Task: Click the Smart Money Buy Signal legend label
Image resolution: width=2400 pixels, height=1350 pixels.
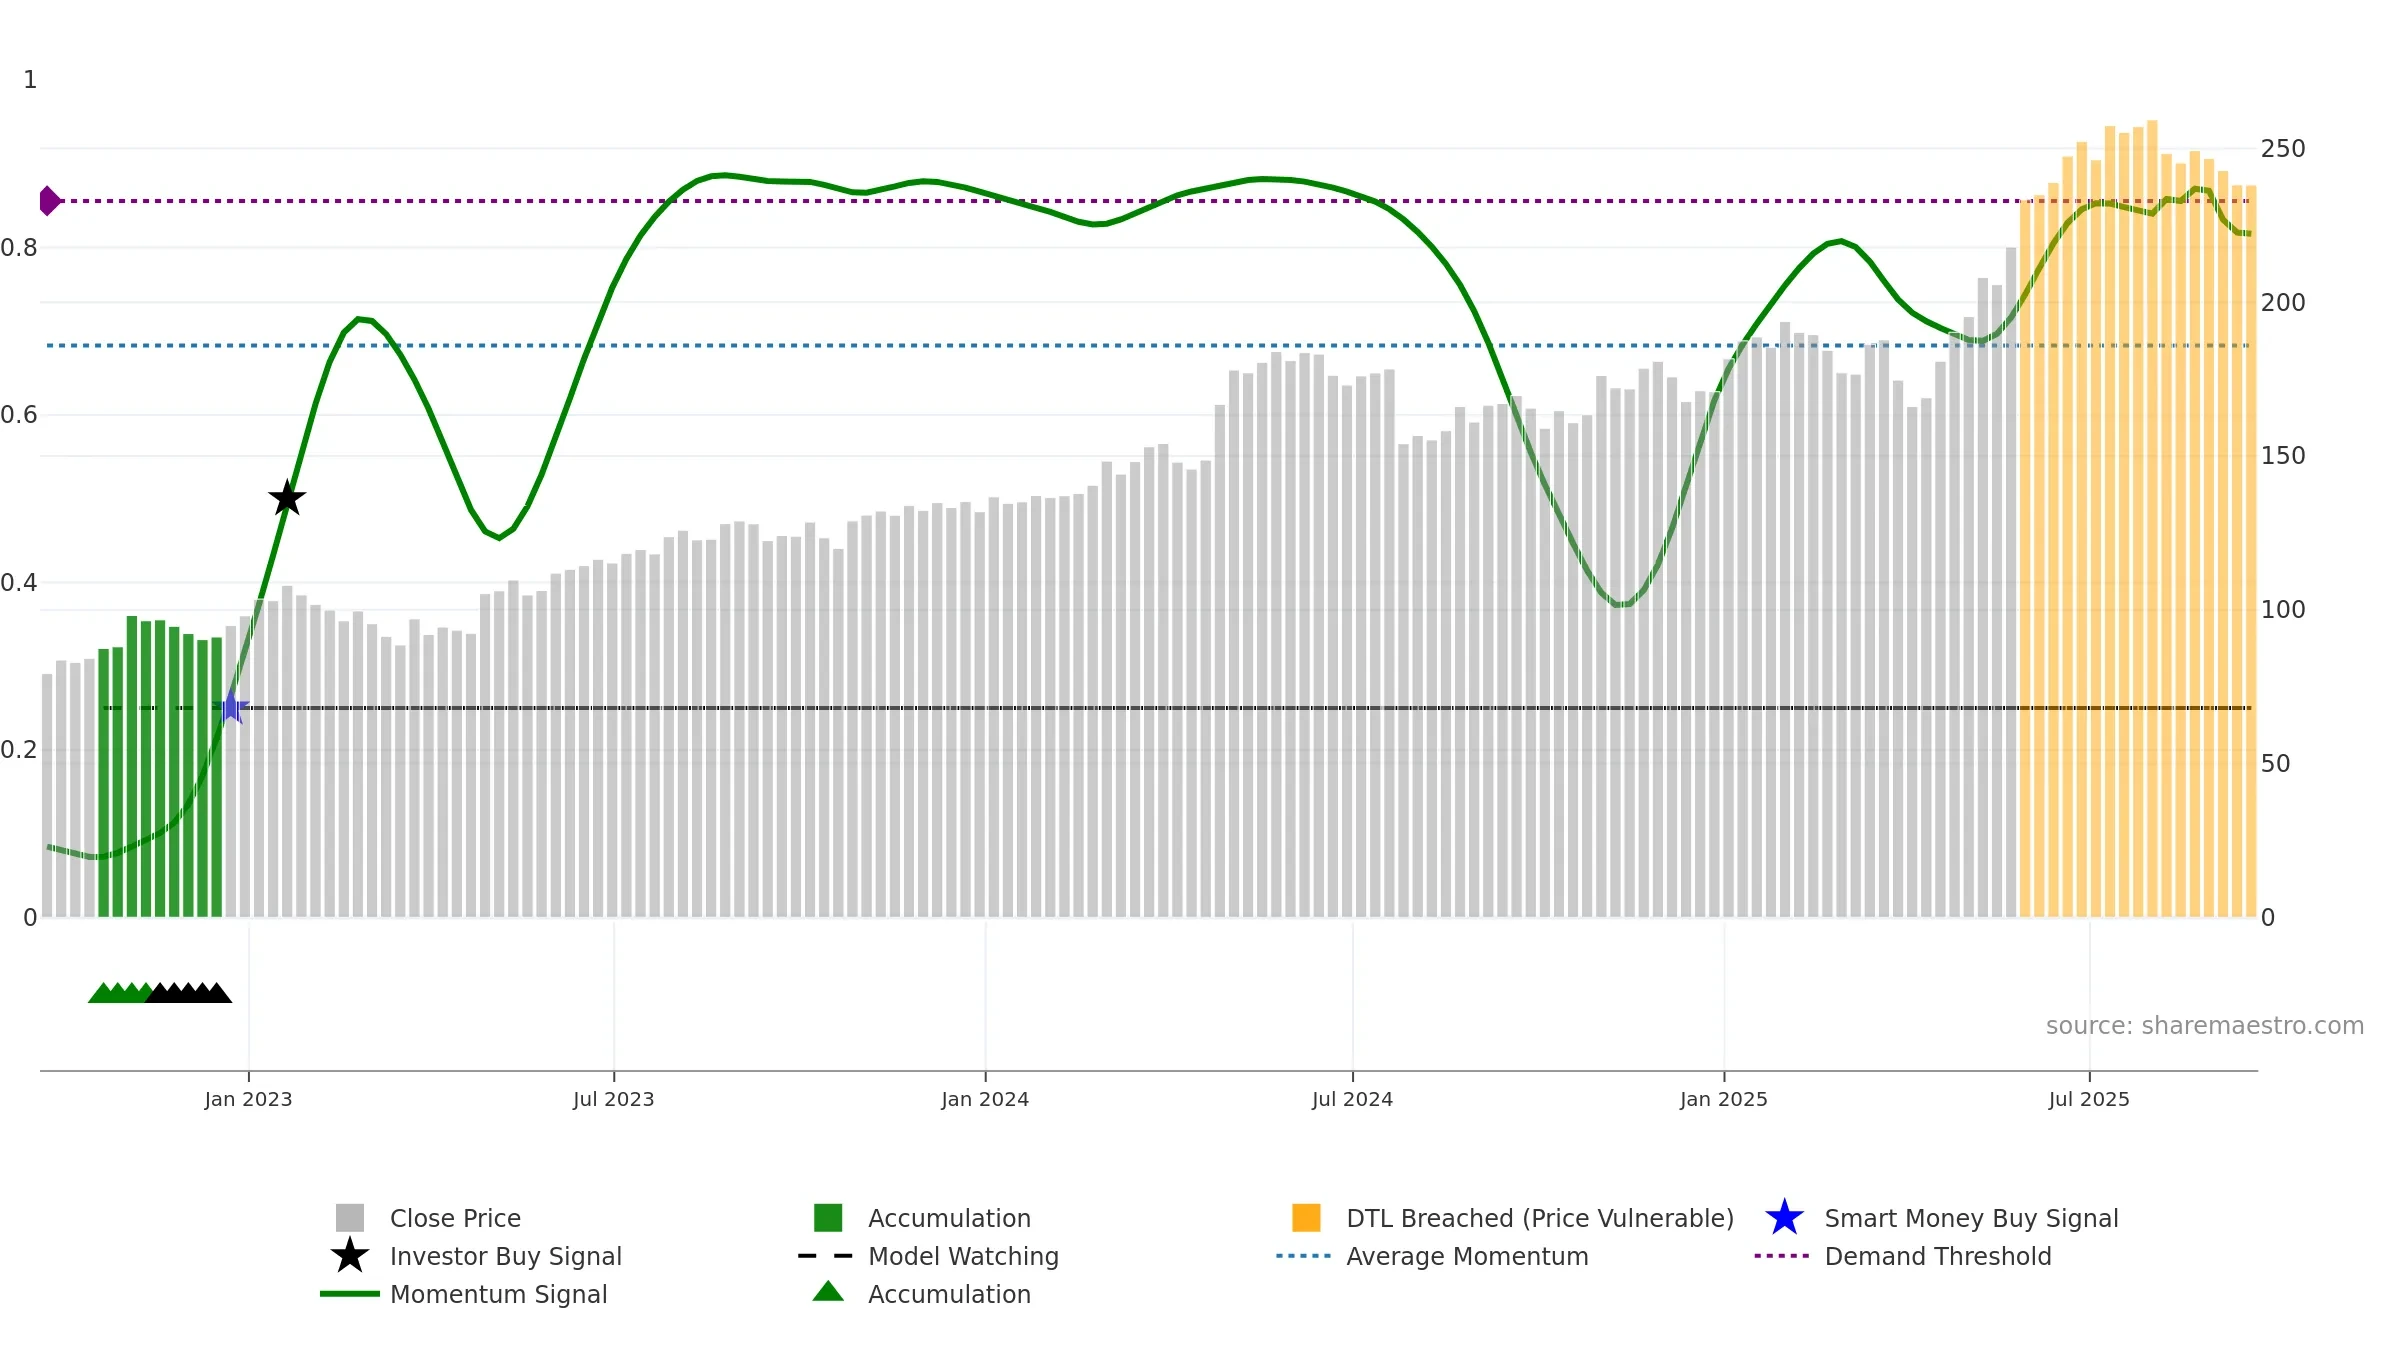Action: coord(1971,1218)
